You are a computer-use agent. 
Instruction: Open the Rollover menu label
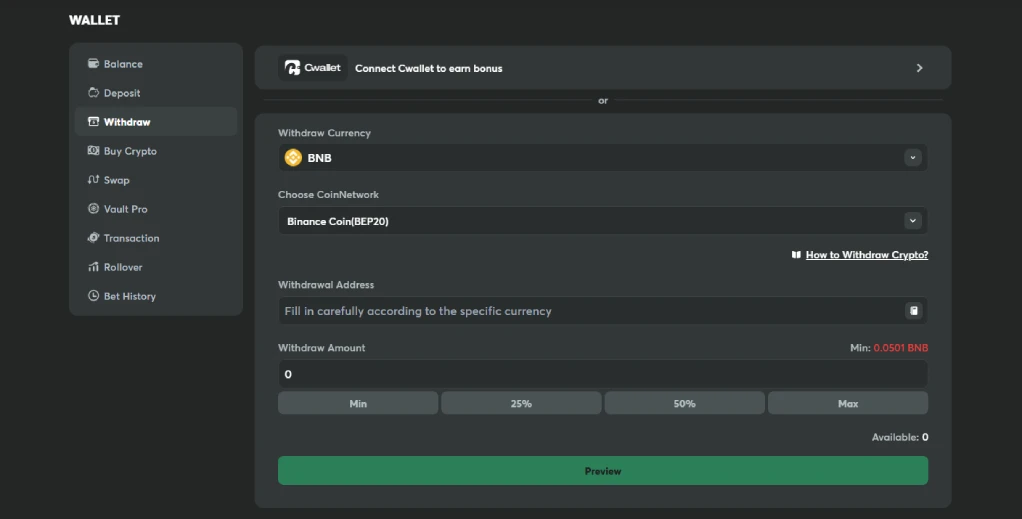pos(123,267)
